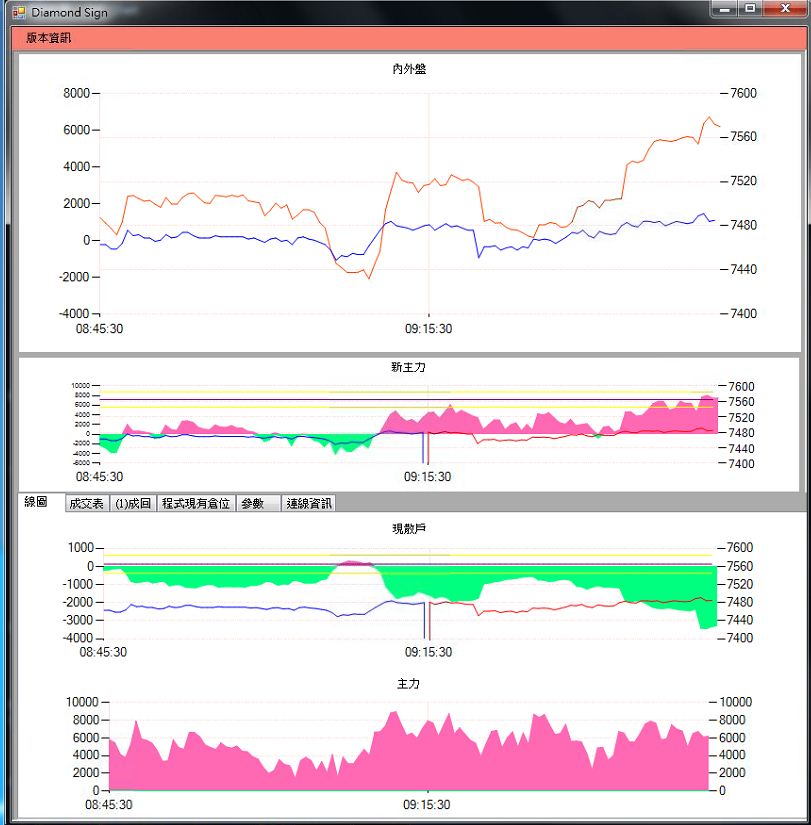Screen dimensions: 811x825
Task: Click the 現散戶 chart title
Action: (409, 529)
